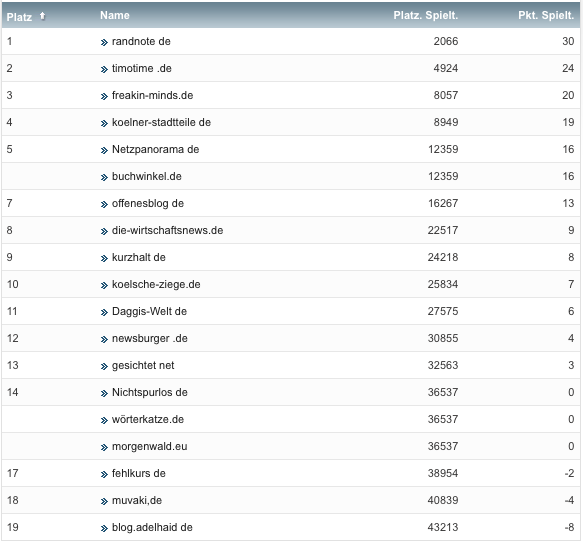This screenshot has height=543, width=583.
Task: Select the value 8057 in freakin-minds row
Action: click(x=446, y=95)
